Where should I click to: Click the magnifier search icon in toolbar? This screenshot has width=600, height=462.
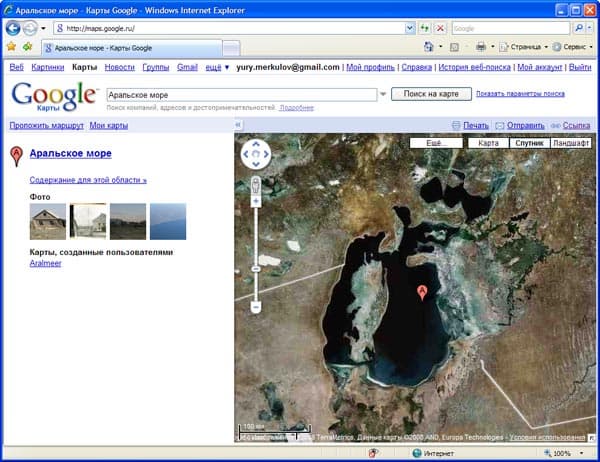pos(579,28)
